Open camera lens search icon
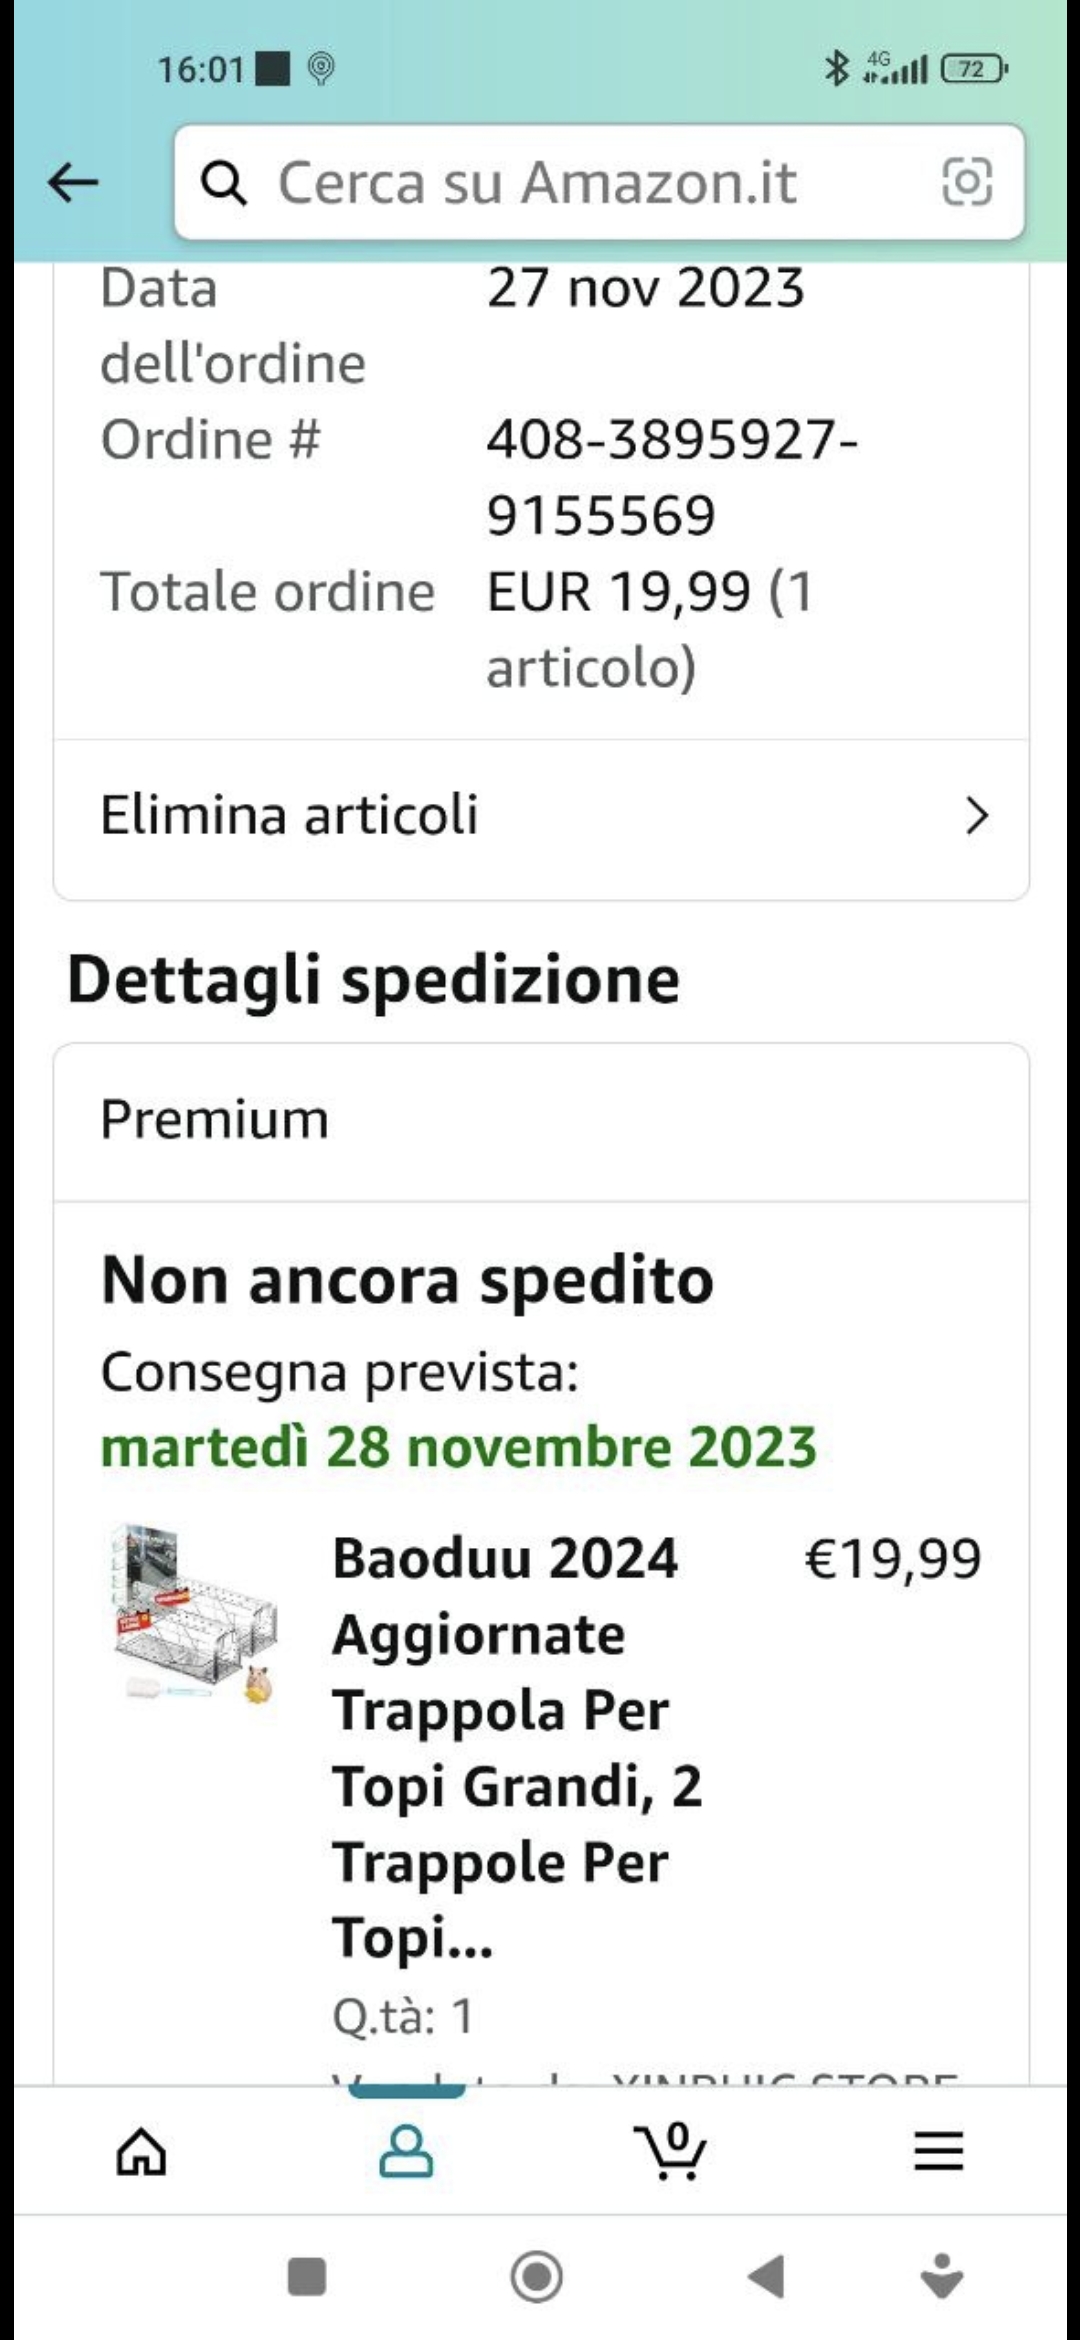Image resolution: width=1080 pixels, height=2340 pixels. [967, 182]
